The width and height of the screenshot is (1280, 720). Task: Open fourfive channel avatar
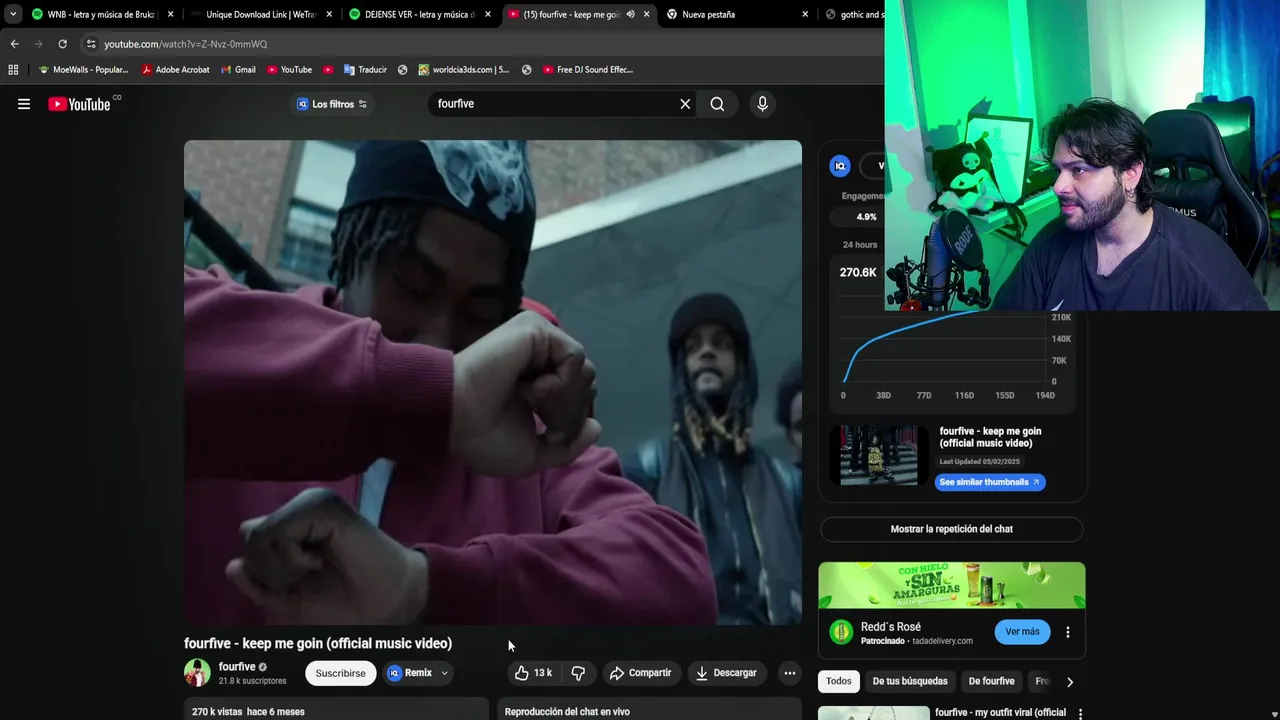click(197, 673)
